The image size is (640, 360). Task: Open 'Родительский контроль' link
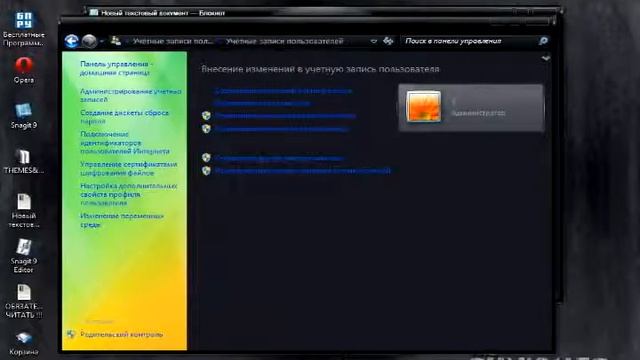tap(122, 334)
